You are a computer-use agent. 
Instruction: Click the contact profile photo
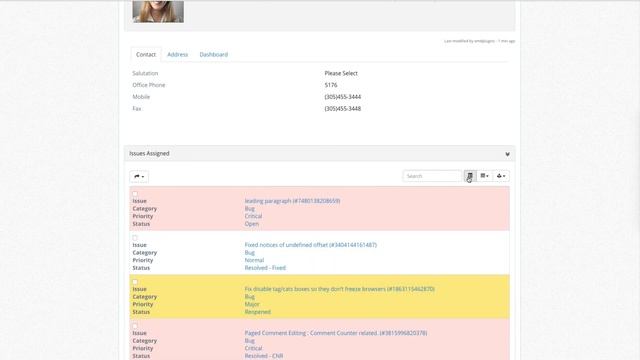pos(158,11)
